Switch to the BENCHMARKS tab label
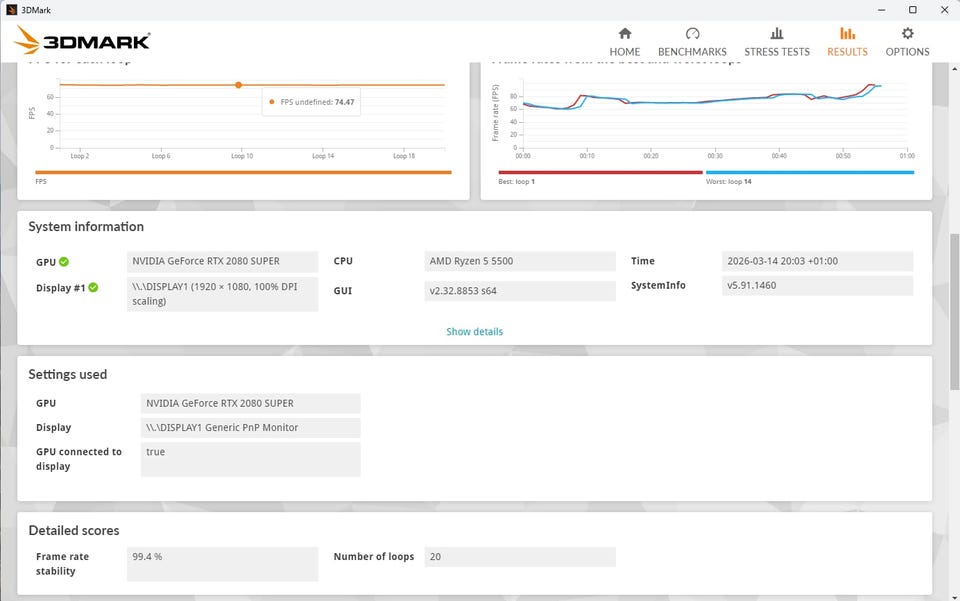This screenshot has width=960, height=601. [692, 52]
